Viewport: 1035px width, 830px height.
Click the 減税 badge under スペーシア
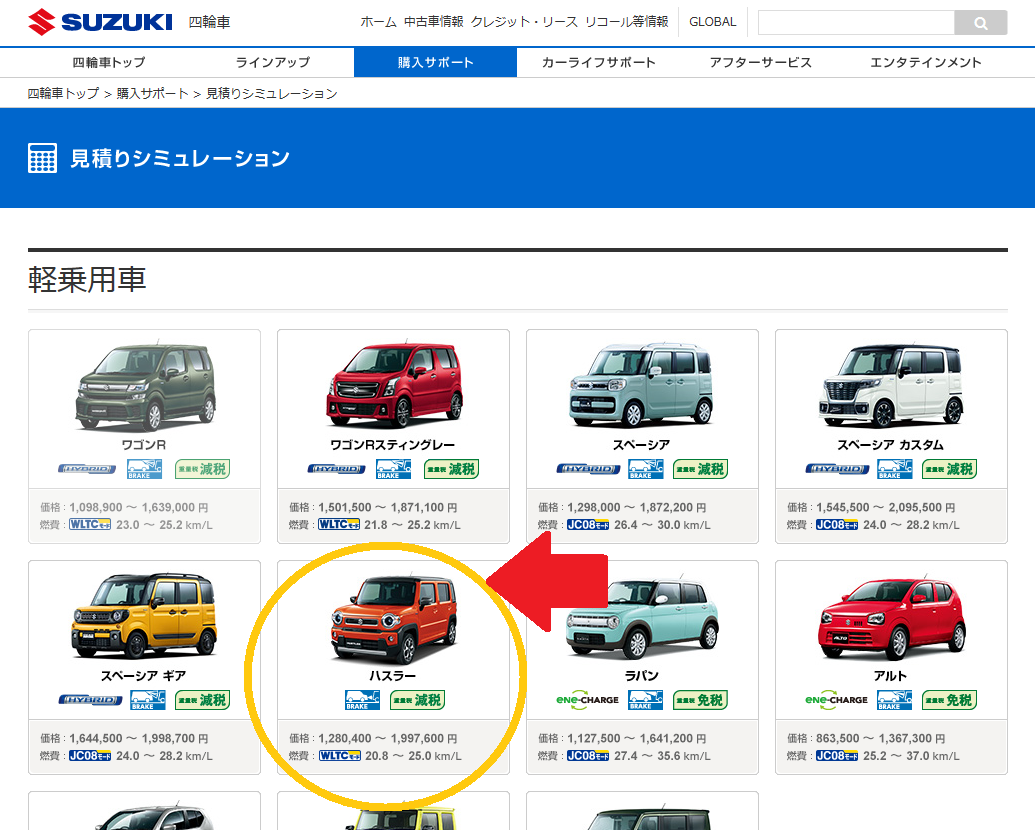pos(700,469)
